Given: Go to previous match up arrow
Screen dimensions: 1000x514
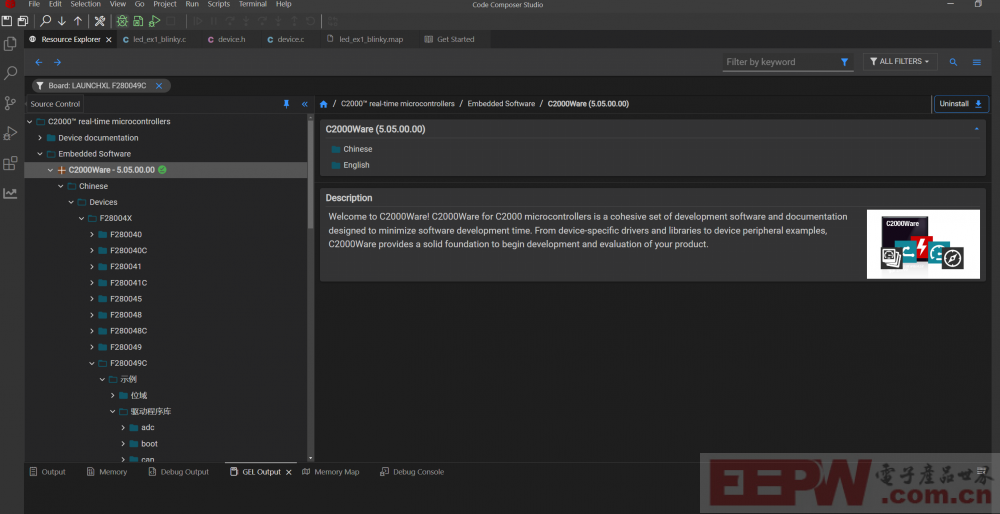Looking at the screenshot, I should click(x=78, y=21).
